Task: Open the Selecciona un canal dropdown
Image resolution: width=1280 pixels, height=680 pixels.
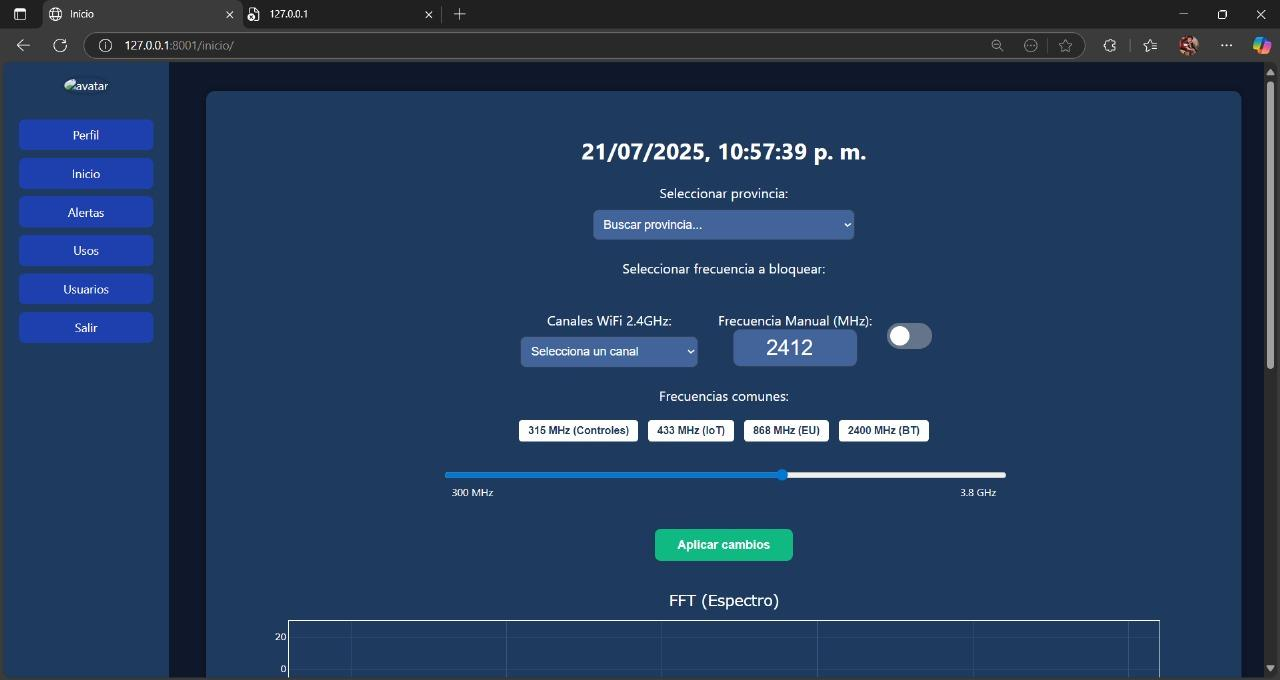Action: (x=609, y=351)
